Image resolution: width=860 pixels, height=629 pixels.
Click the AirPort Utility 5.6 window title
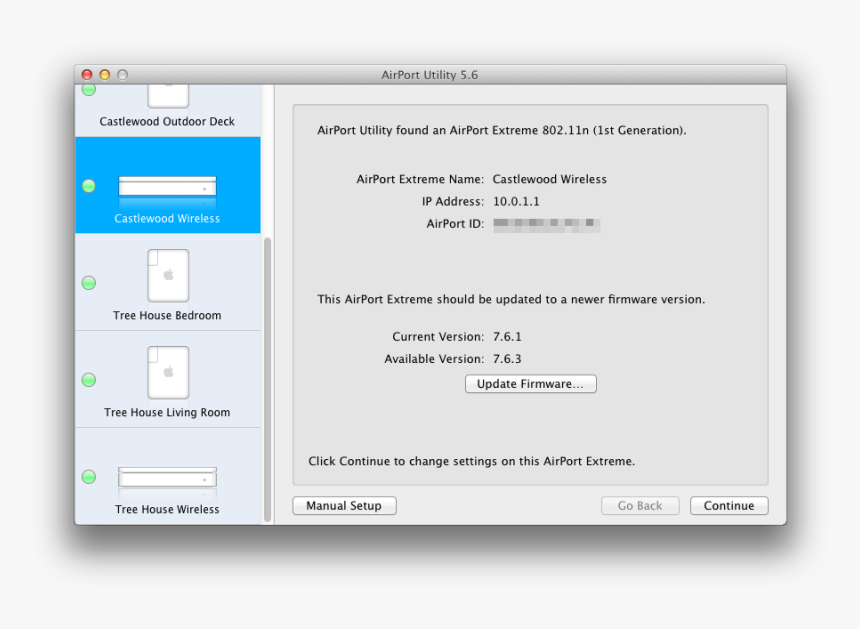pyautogui.click(x=429, y=75)
